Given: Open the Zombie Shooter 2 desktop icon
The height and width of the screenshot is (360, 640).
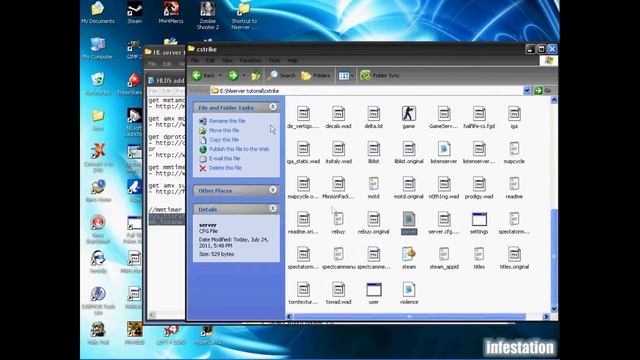Looking at the screenshot, I should click(207, 16).
